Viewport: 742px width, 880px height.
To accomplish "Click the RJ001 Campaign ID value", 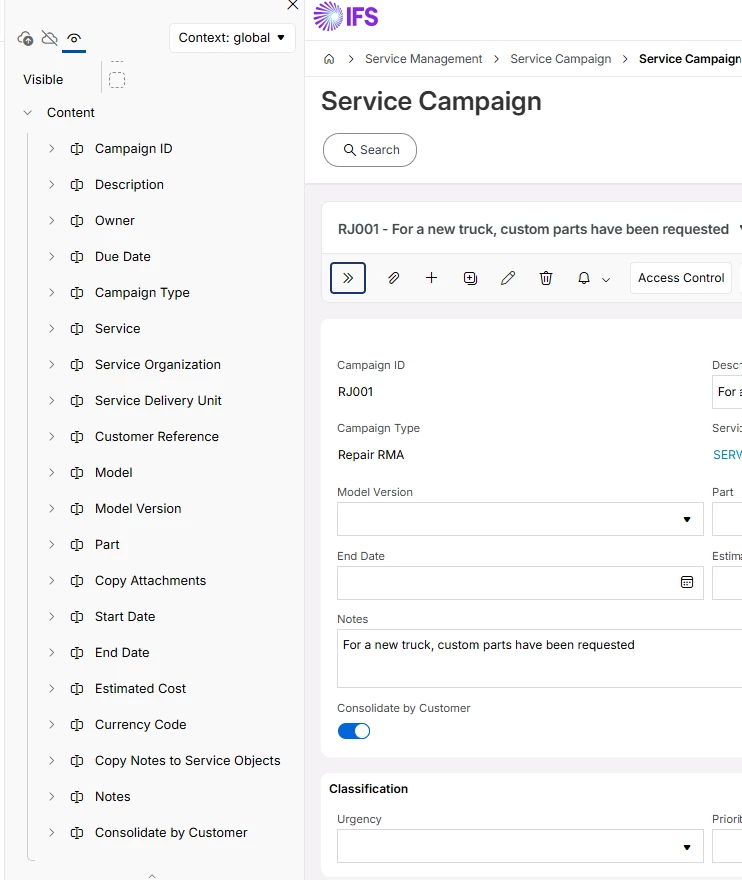I will coord(355,392).
